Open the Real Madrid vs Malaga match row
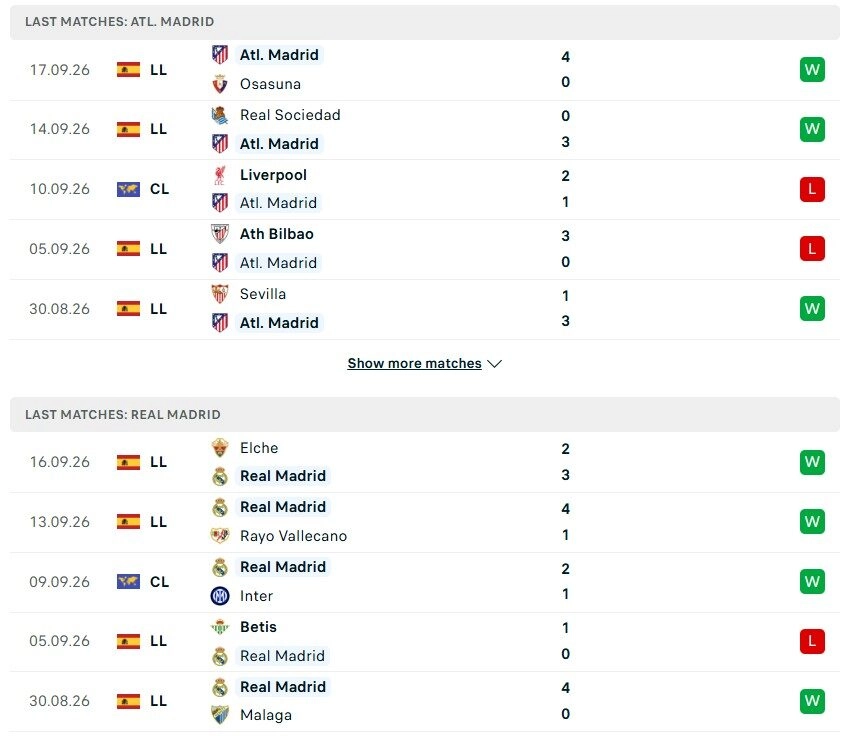Screen dimensions: 847x741 425,701
